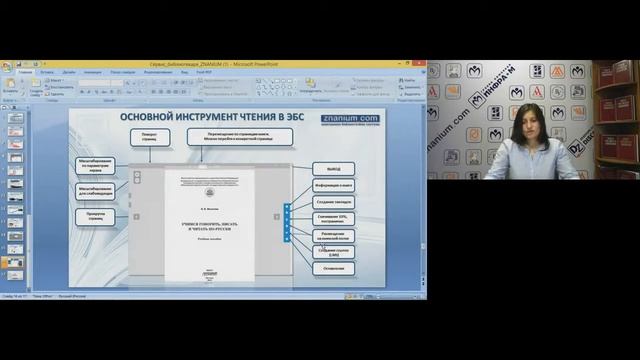Open the Foxit PDF ribbon tab
This screenshot has width=640, height=360.
click(204, 72)
